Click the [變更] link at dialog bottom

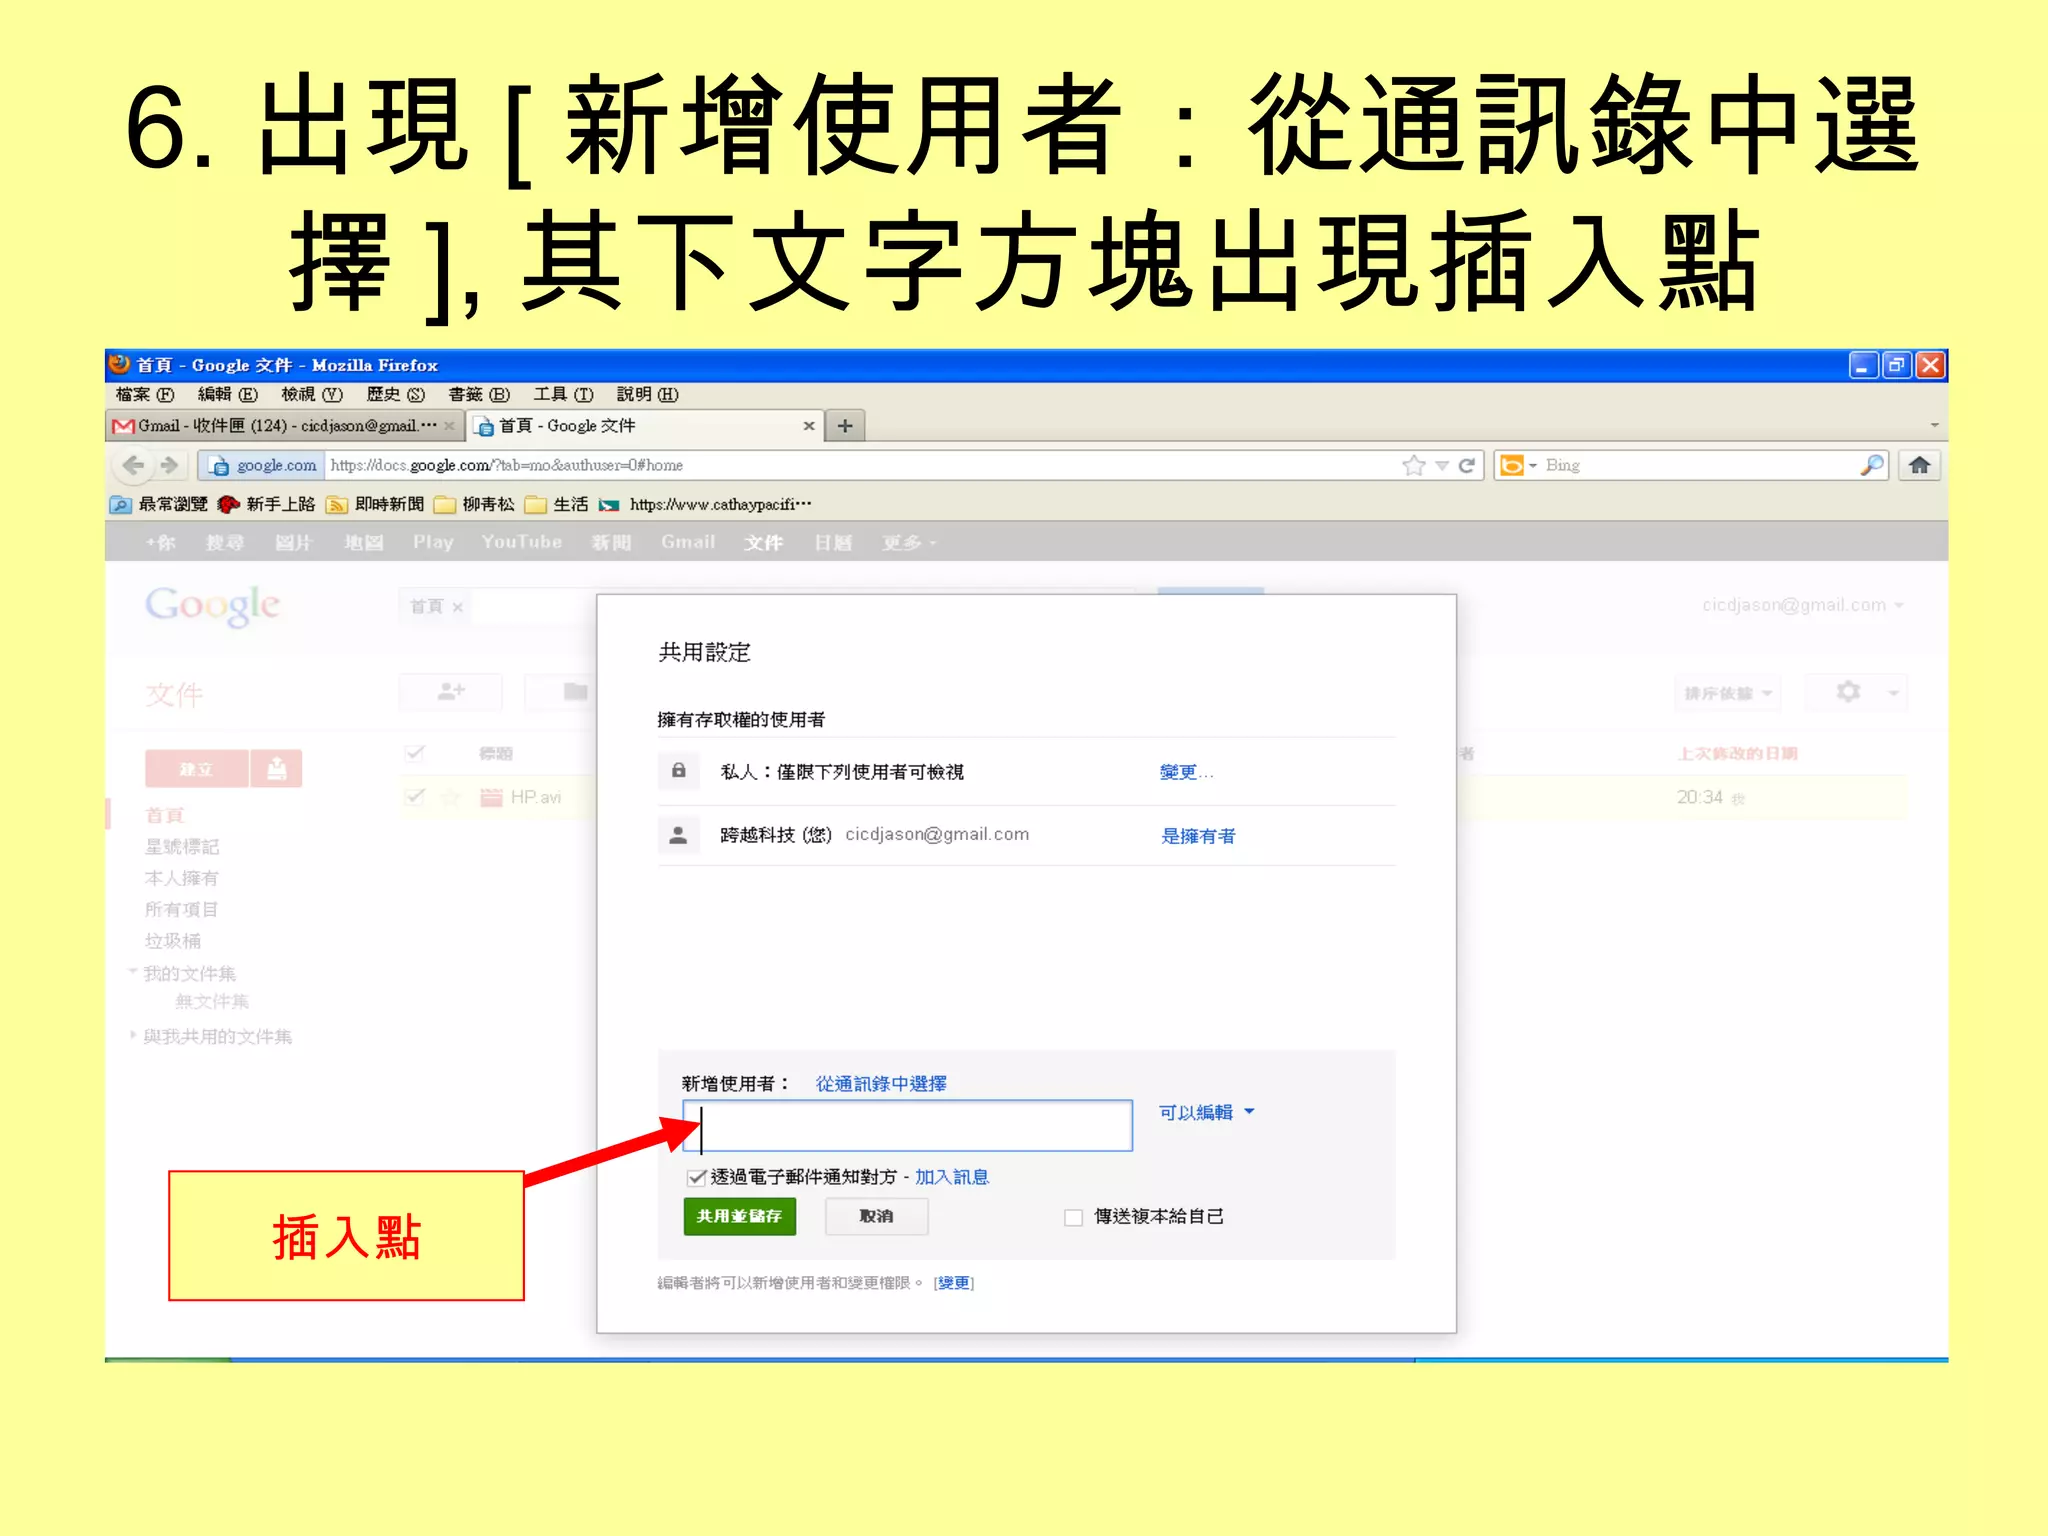(x=954, y=1283)
